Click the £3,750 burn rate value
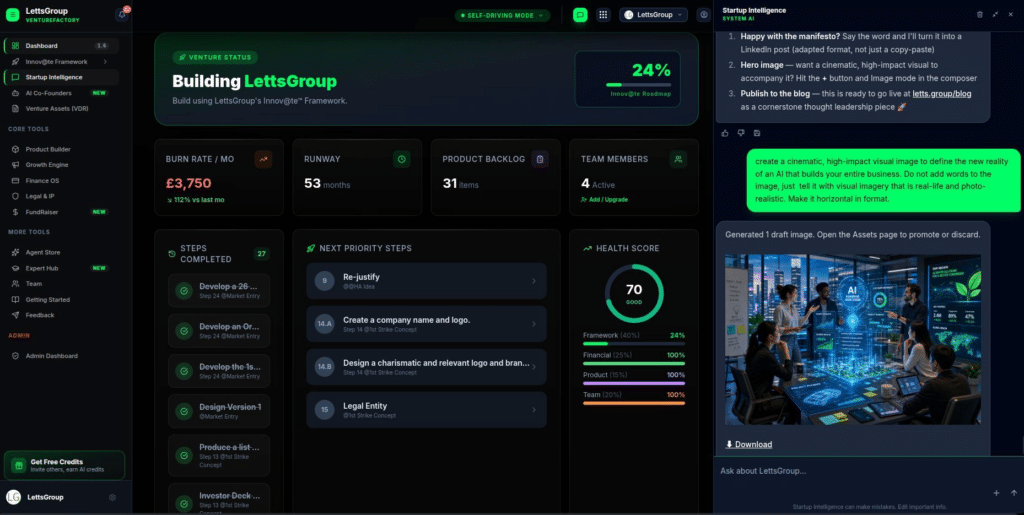This screenshot has height=515, width=1024. (188, 183)
